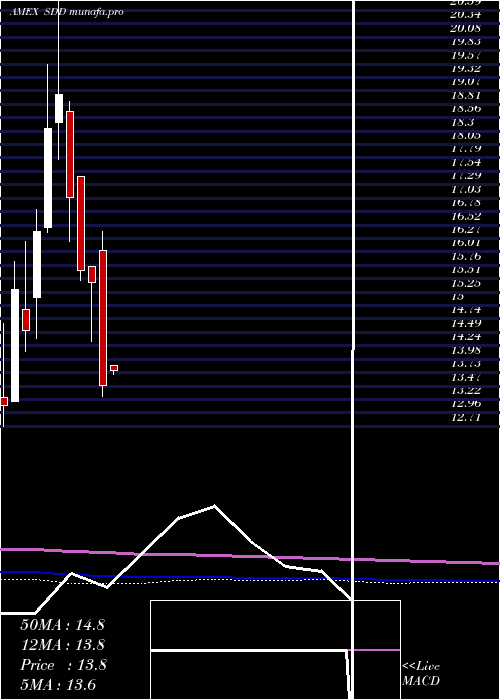Click the 15.76 price axis value
Viewport: 500px width, 700px height.
pyautogui.click(x=466, y=256)
